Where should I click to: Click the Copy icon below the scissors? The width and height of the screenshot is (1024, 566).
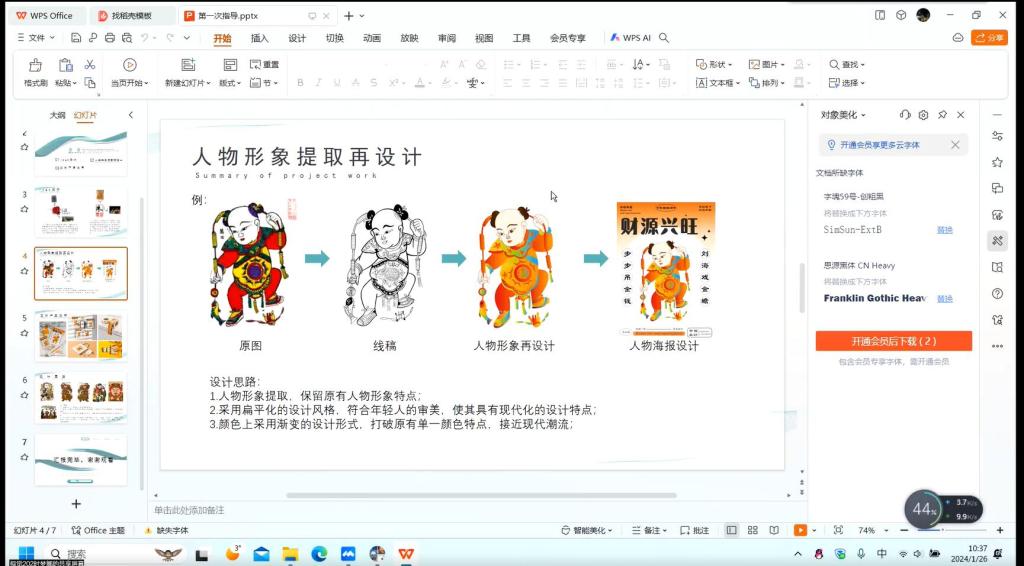pyautogui.click(x=90, y=83)
